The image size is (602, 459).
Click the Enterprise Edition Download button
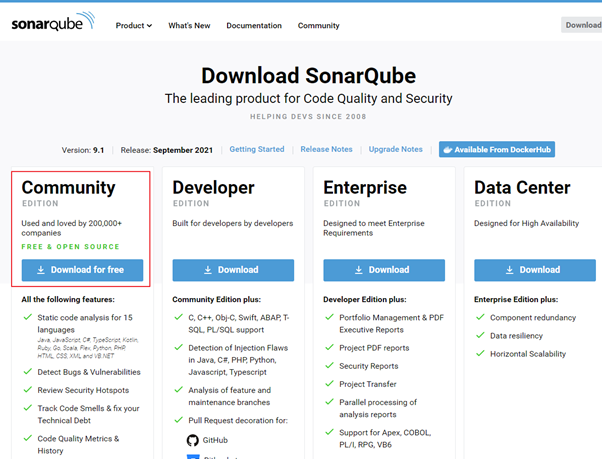click(384, 270)
